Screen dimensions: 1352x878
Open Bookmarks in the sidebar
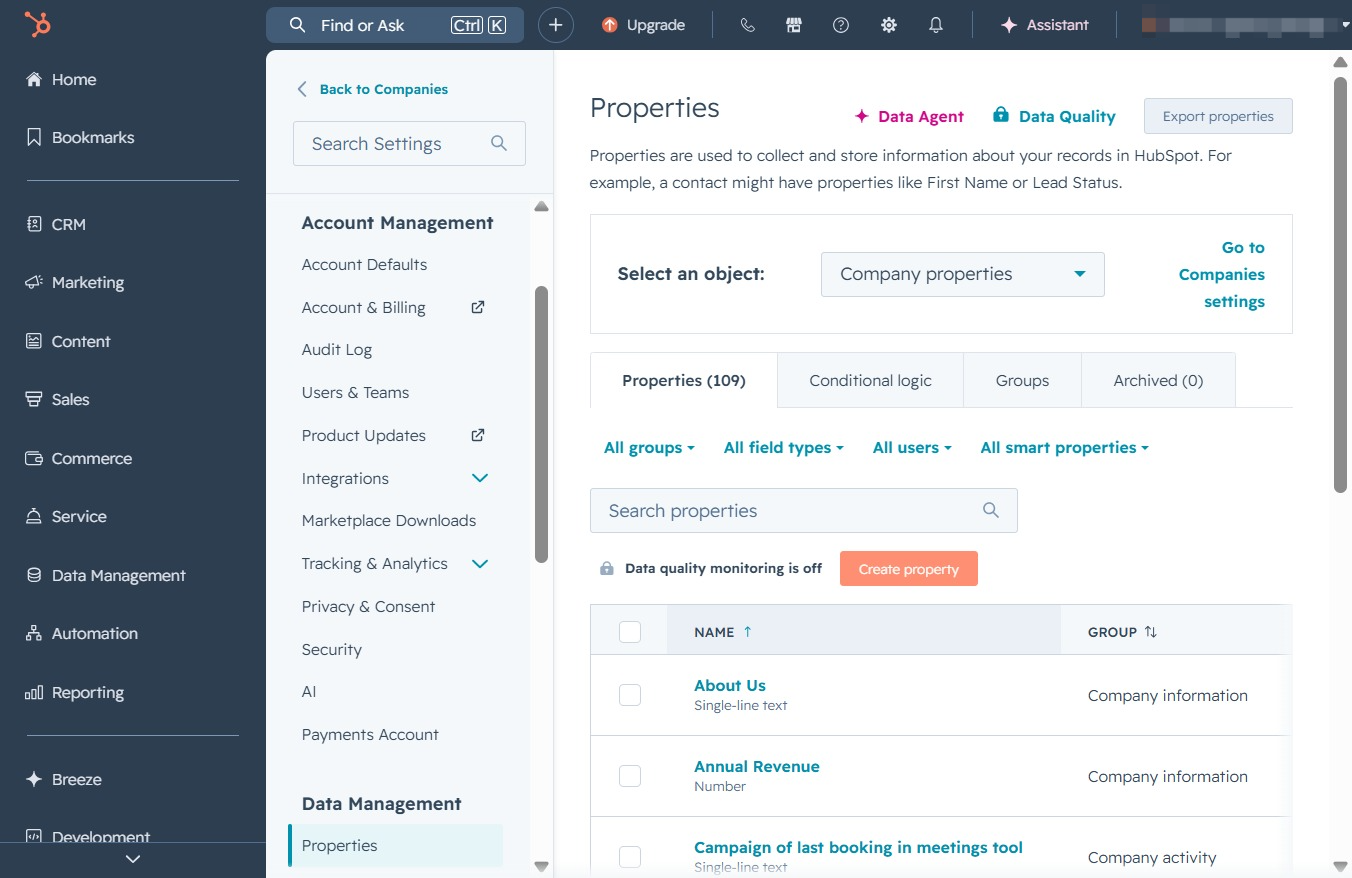[80, 137]
